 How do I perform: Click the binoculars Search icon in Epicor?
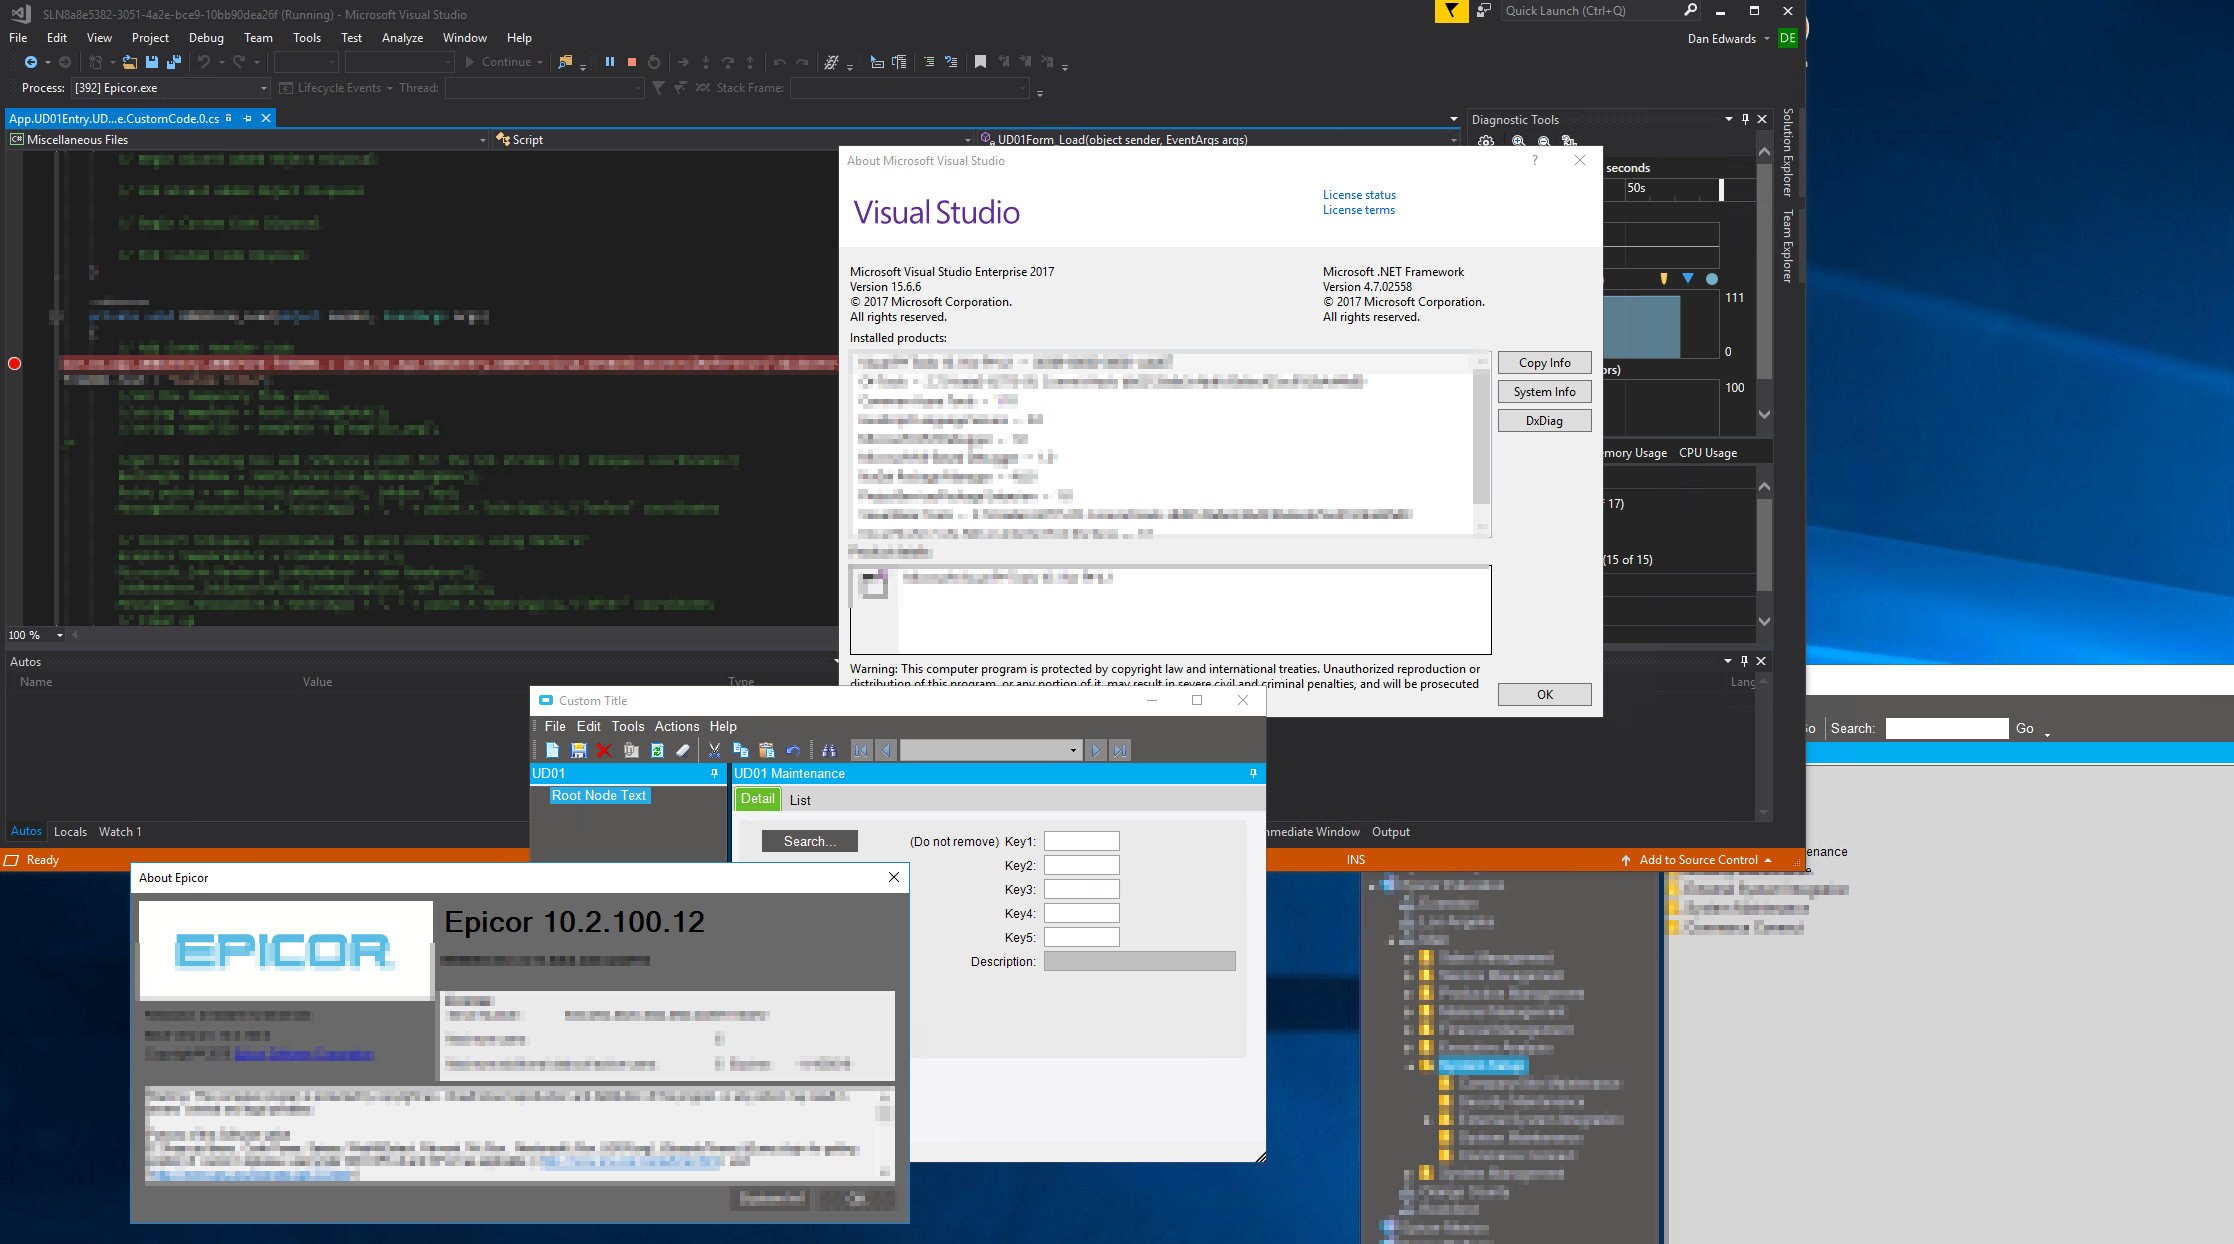click(x=828, y=750)
